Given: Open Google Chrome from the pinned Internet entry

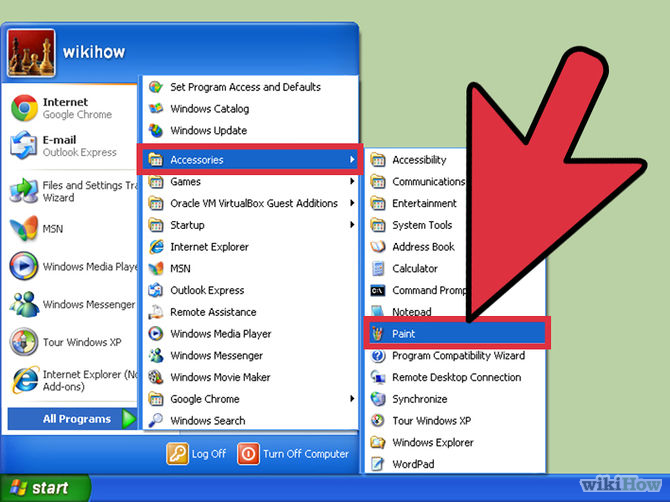Looking at the screenshot, I should click(24, 108).
